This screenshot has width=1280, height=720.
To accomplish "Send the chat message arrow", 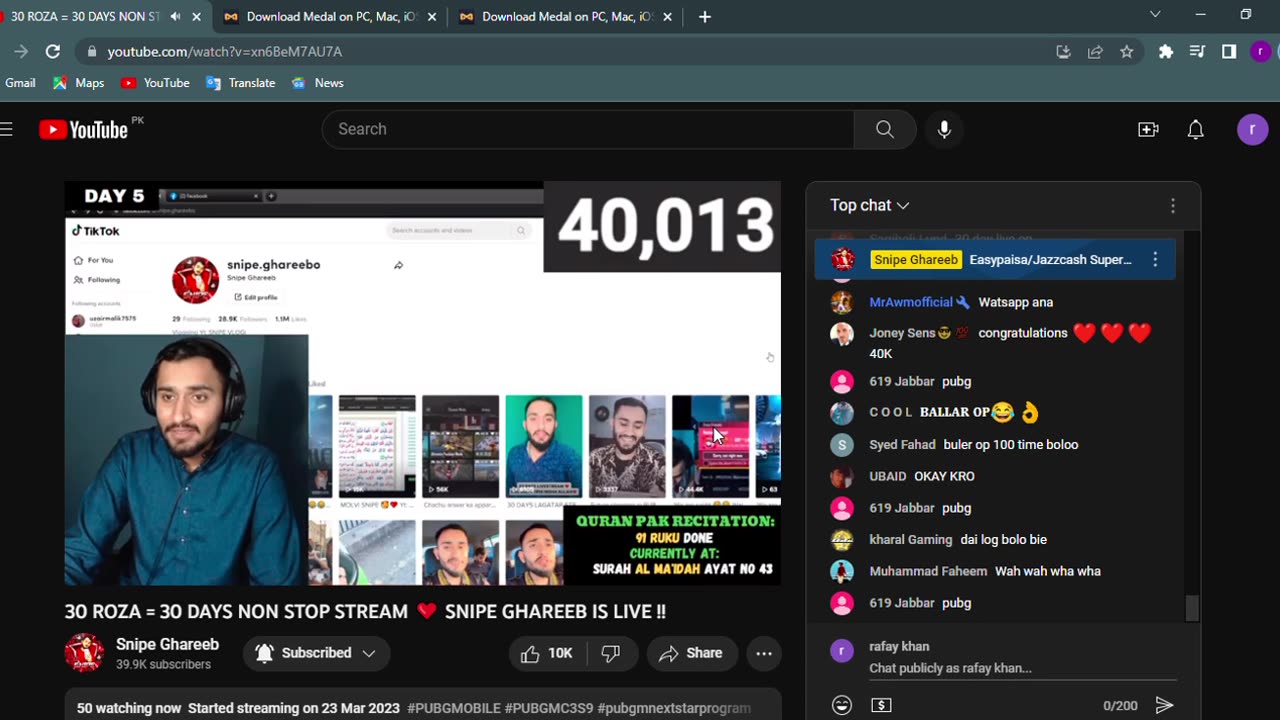I will coord(1164,705).
